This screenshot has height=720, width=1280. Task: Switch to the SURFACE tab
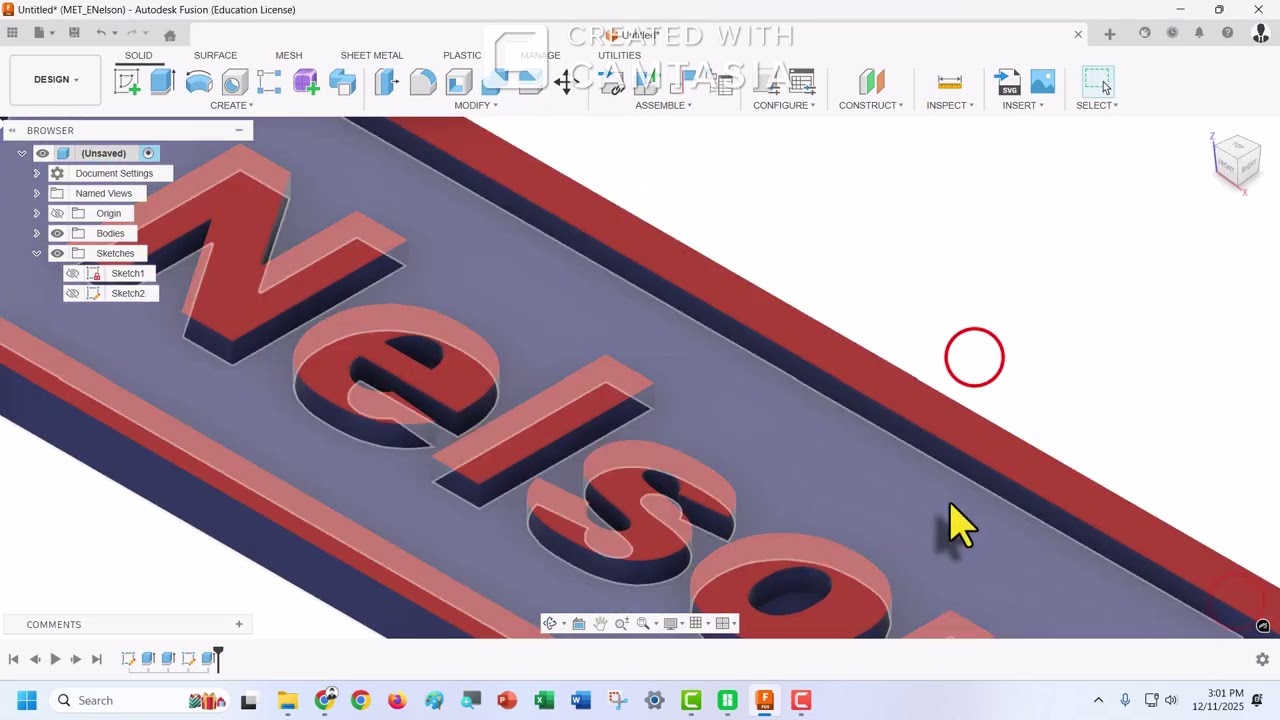[x=215, y=55]
